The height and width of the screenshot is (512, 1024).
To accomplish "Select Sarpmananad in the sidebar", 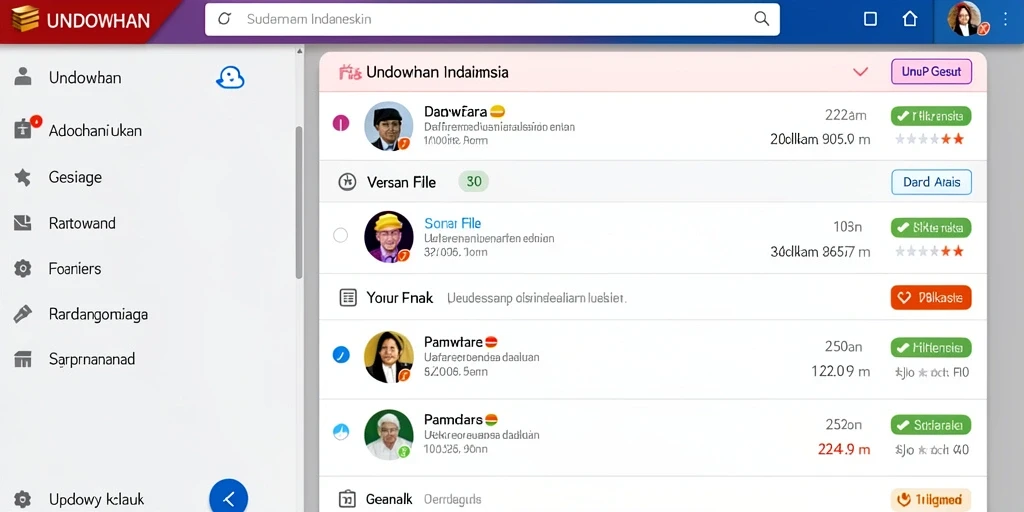I will tap(91, 359).
